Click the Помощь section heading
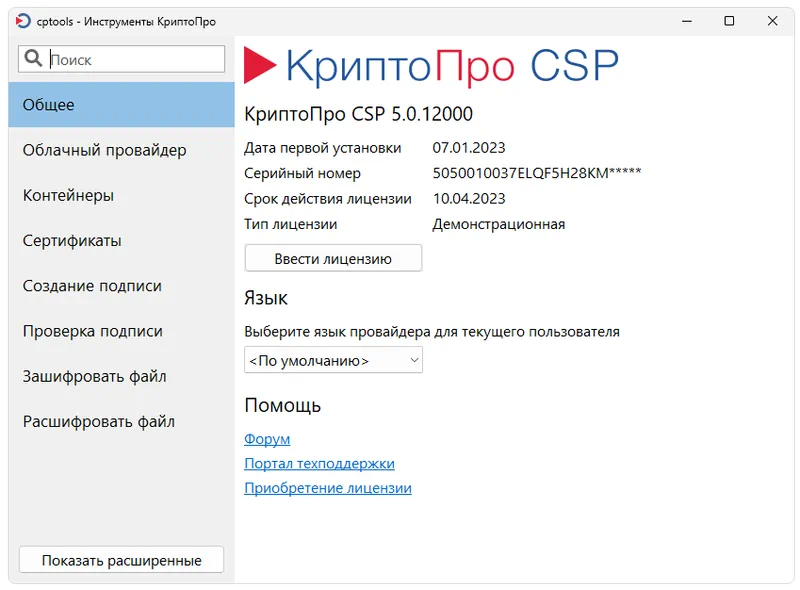Screen dimensions: 800x590 (283, 405)
